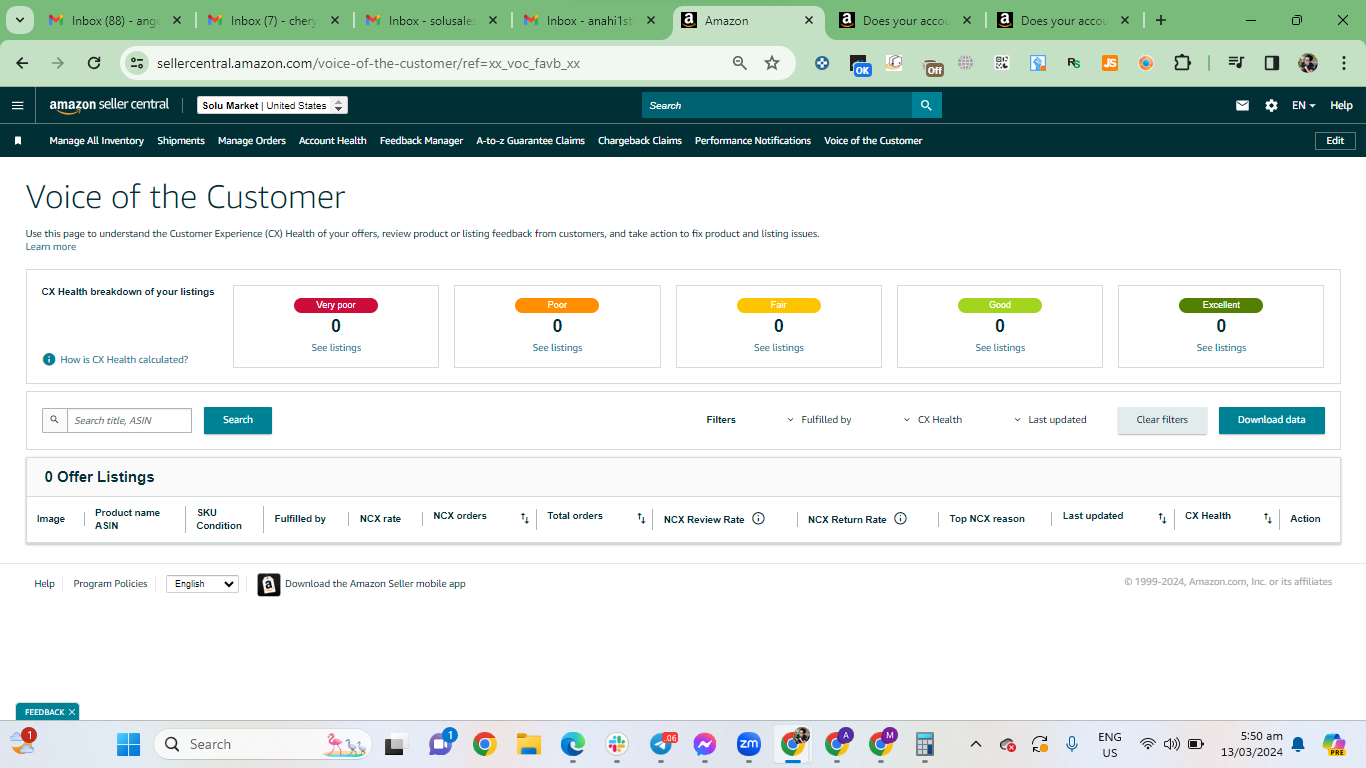Screen dimensions: 1366x768
Task: Sort by NCX orders column arrows
Action: pos(525,518)
